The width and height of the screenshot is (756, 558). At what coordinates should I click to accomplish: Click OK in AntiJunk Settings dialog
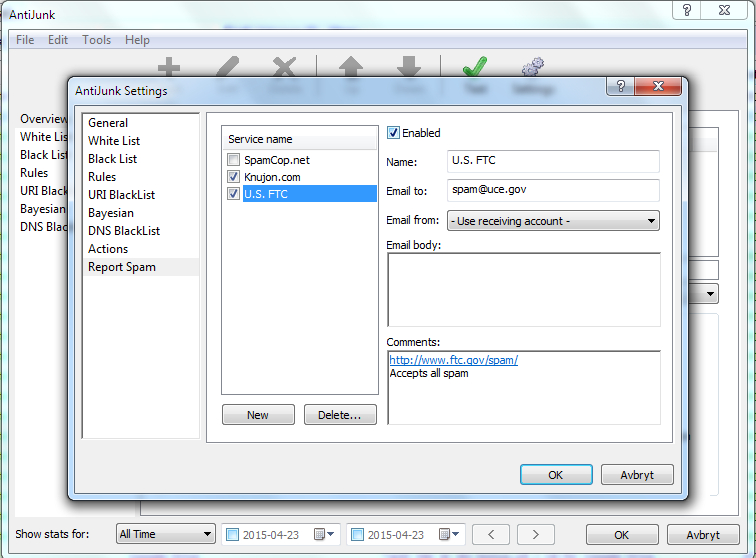[556, 475]
